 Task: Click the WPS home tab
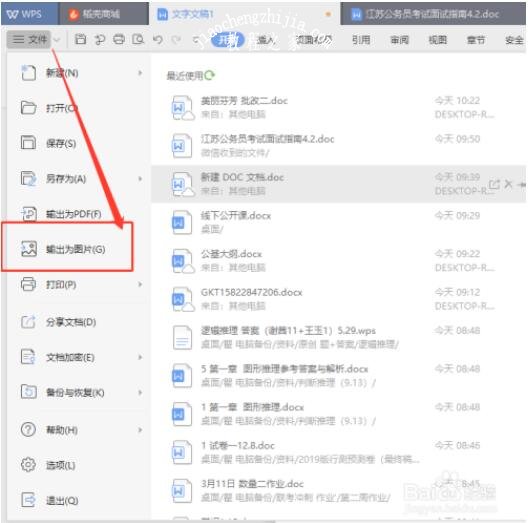(30, 14)
